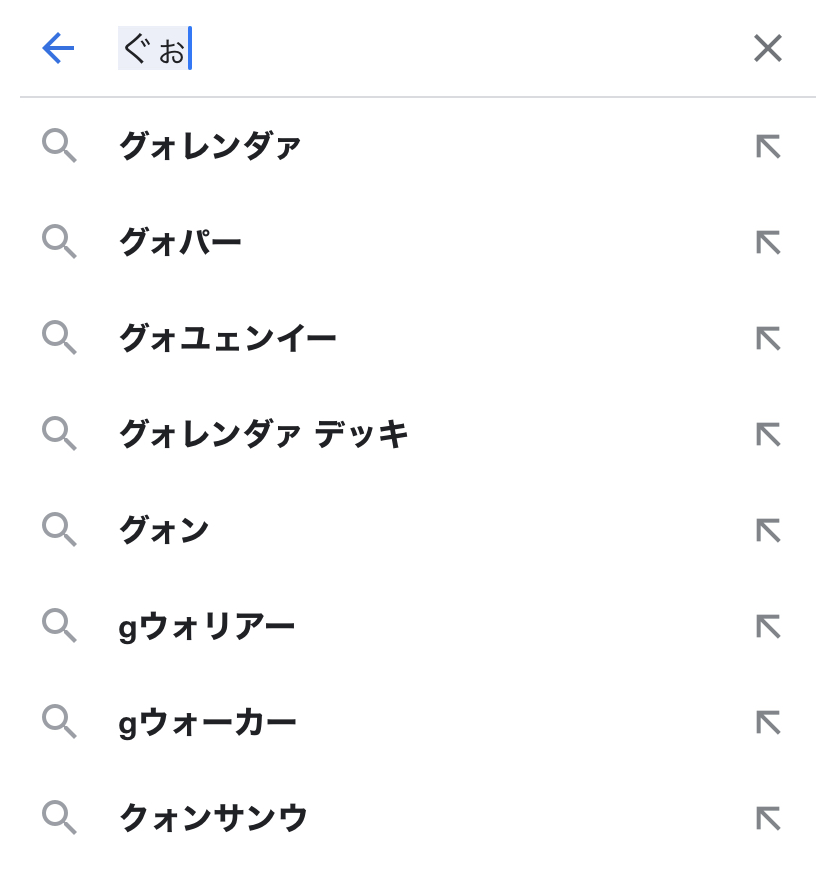
Task: Open the クォンサンウ suggestion
Action: pos(213,819)
